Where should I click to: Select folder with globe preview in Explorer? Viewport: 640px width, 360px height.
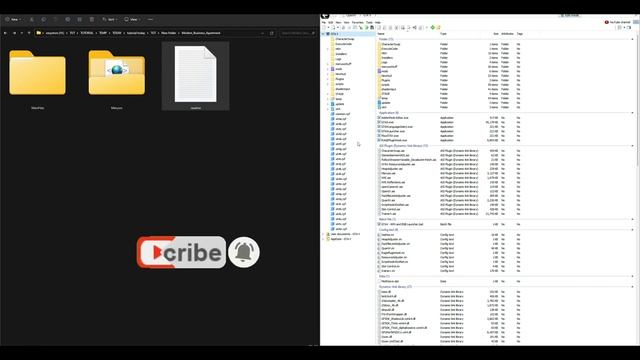117,76
